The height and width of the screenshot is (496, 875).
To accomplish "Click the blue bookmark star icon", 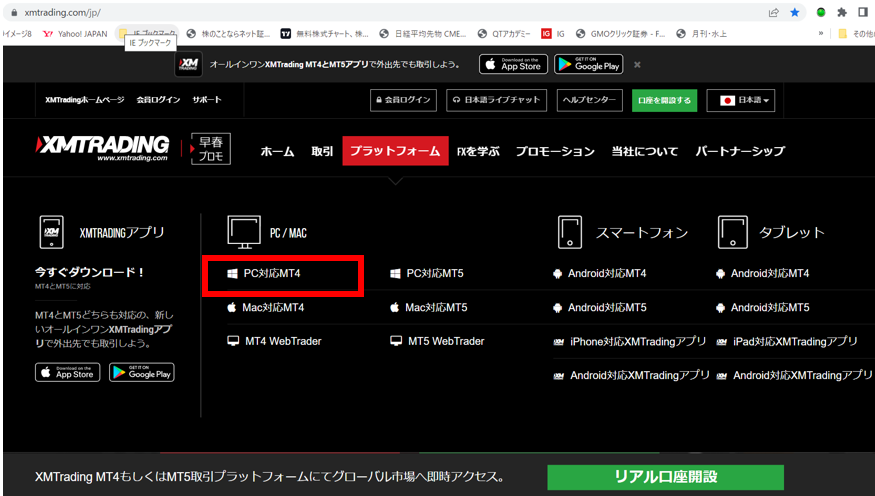I will click(795, 12).
